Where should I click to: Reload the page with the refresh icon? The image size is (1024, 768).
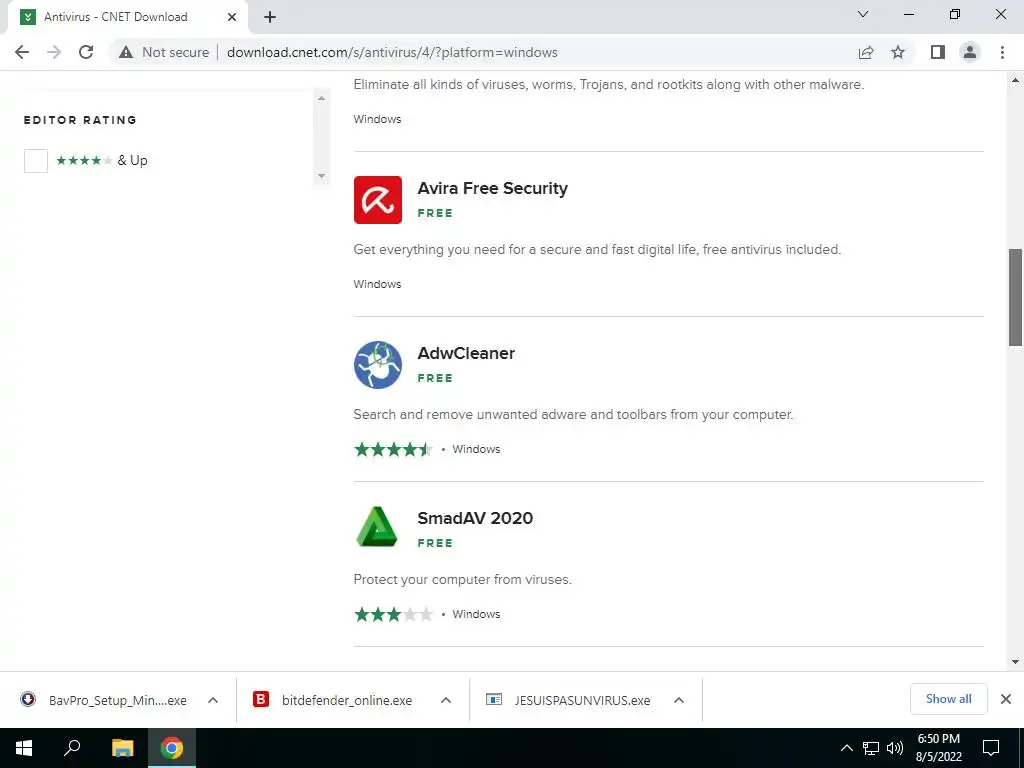coord(86,52)
